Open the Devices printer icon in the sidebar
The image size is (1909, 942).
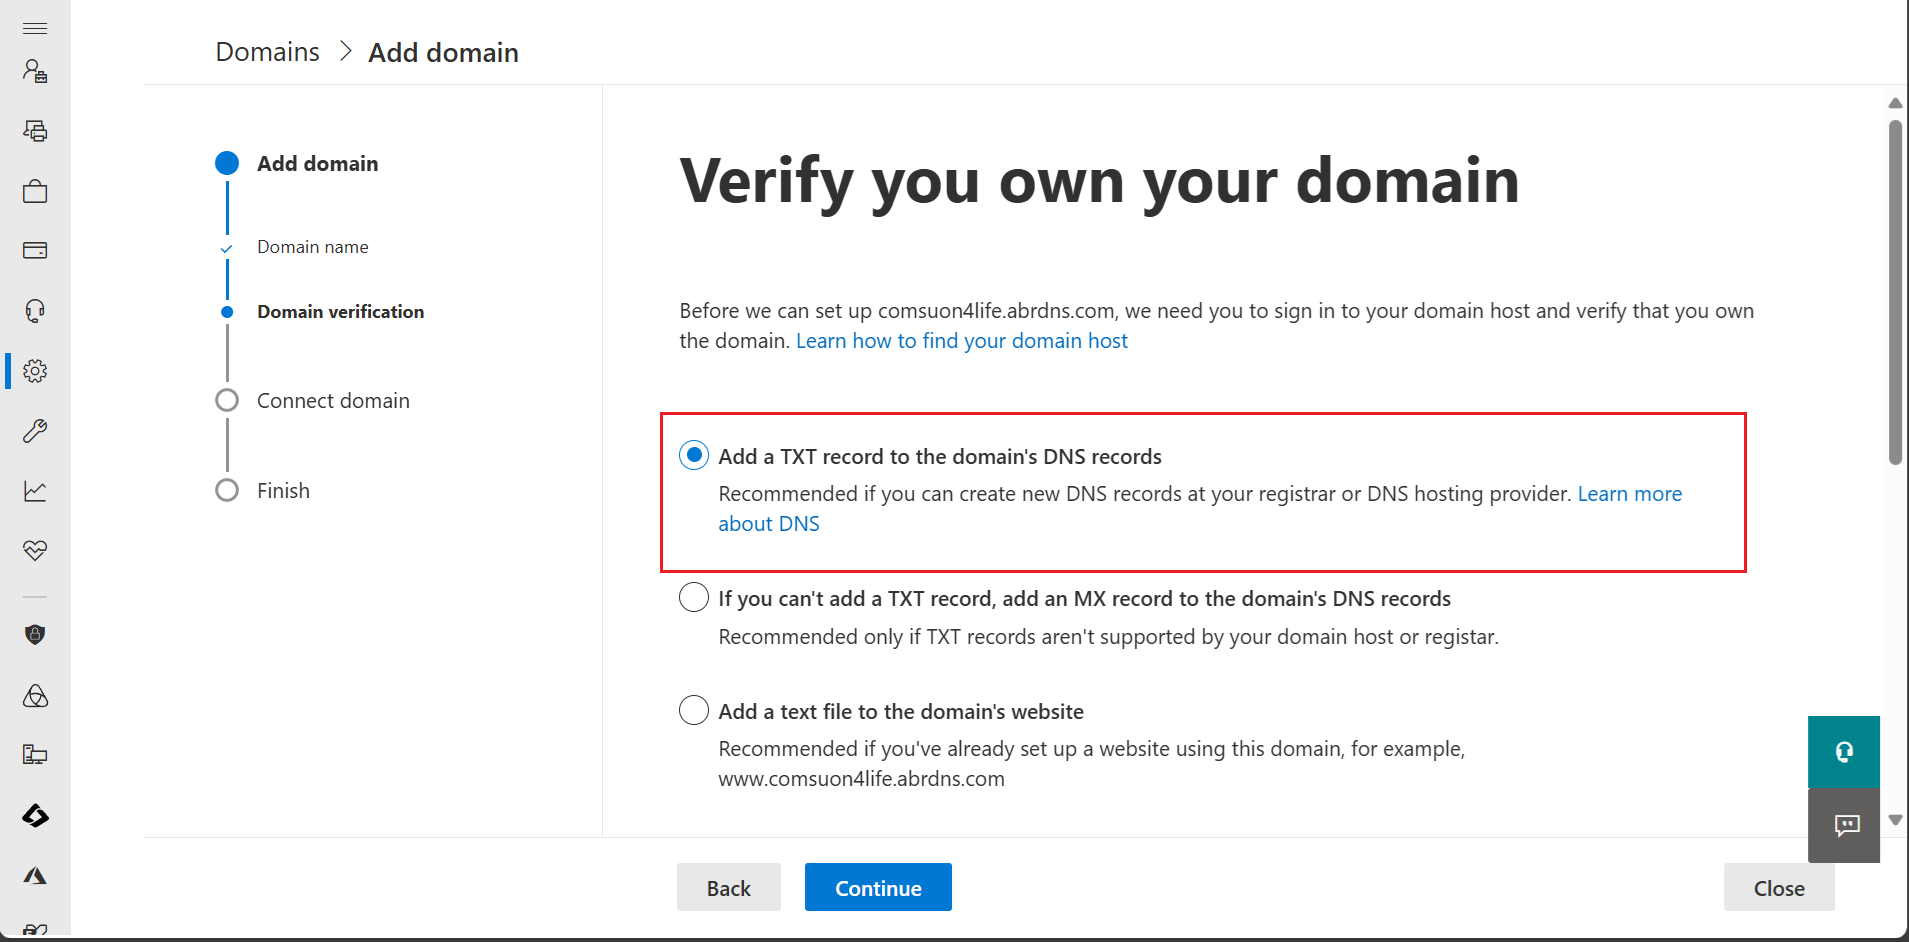[x=35, y=131]
